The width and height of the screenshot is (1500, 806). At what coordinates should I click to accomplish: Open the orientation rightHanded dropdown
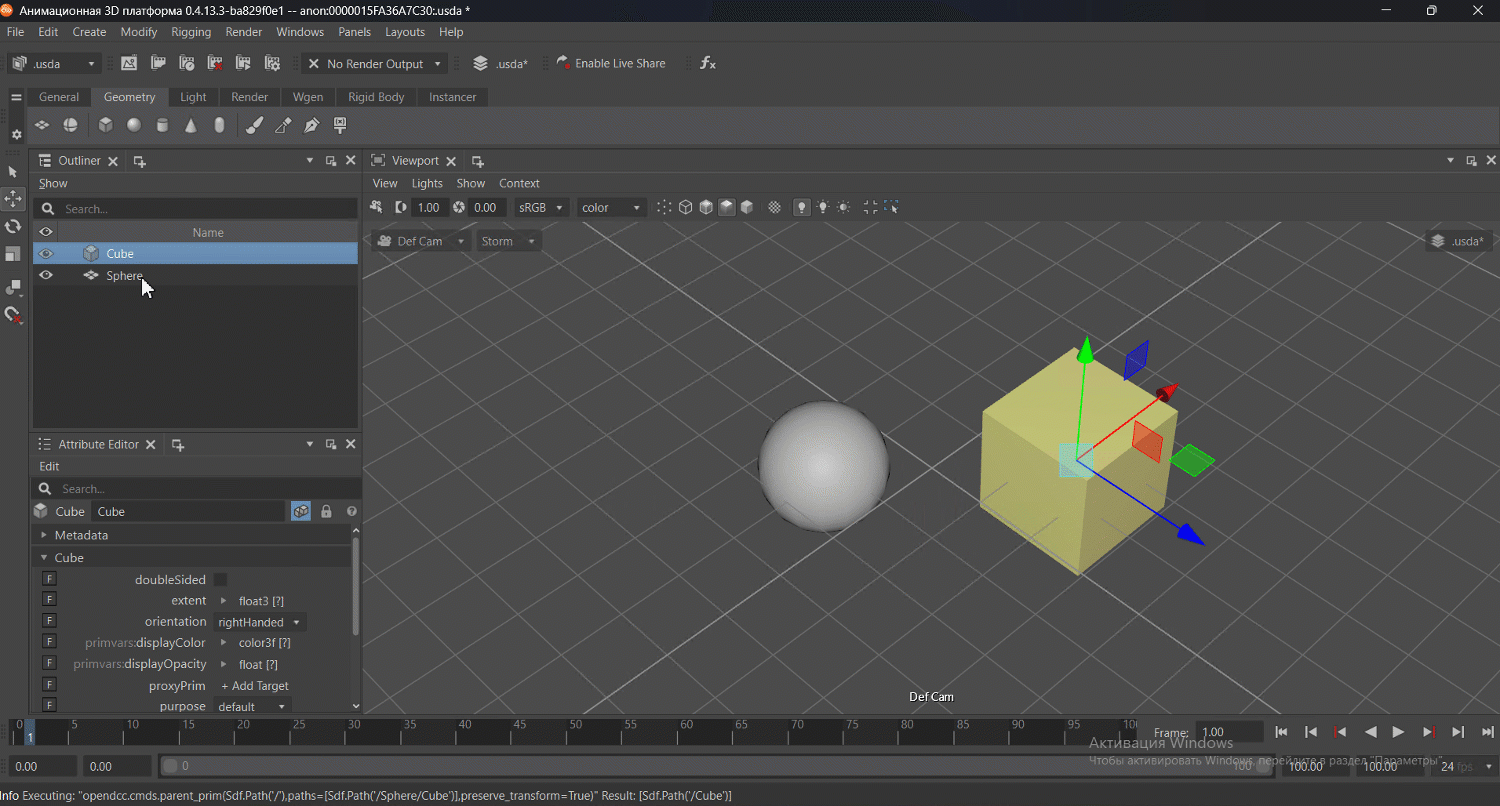pos(260,622)
